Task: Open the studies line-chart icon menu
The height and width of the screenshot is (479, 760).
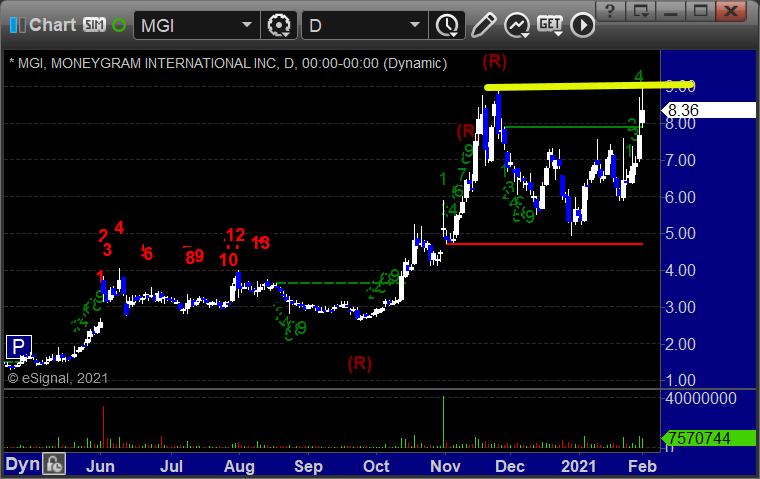Action: coord(517,25)
